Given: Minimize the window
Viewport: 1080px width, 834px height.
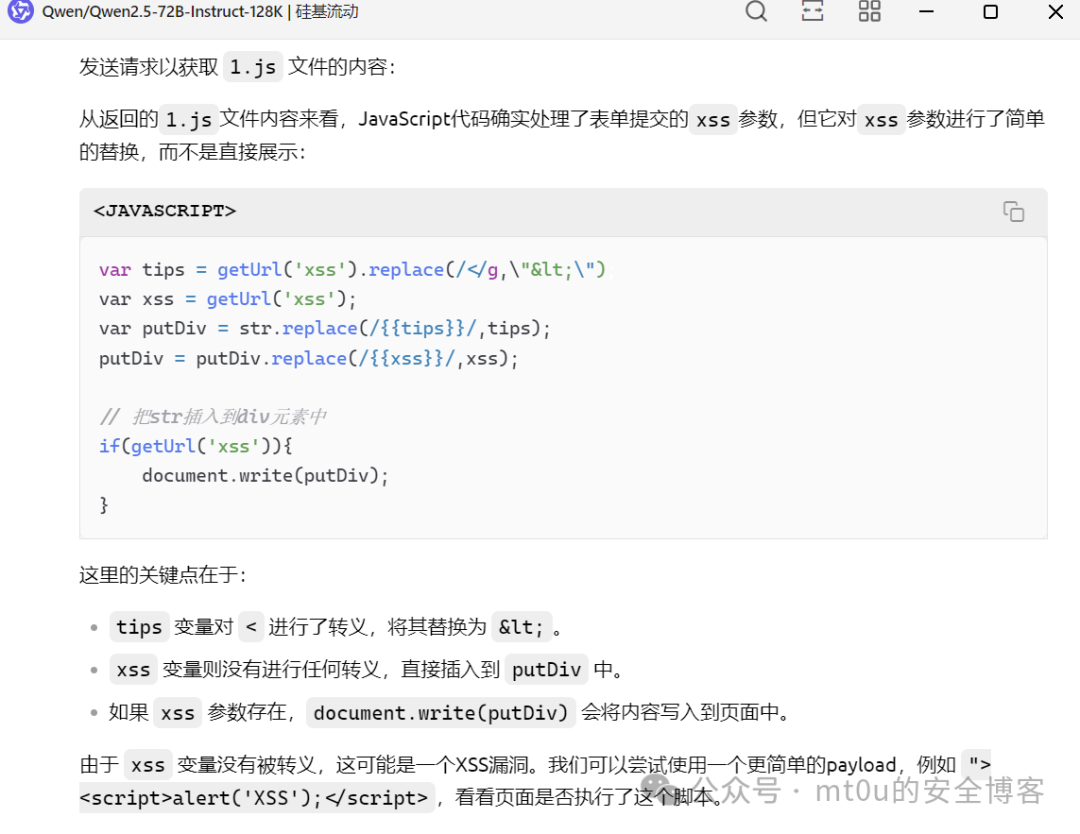Looking at the screenshot, I should click(x=926, y=12).
